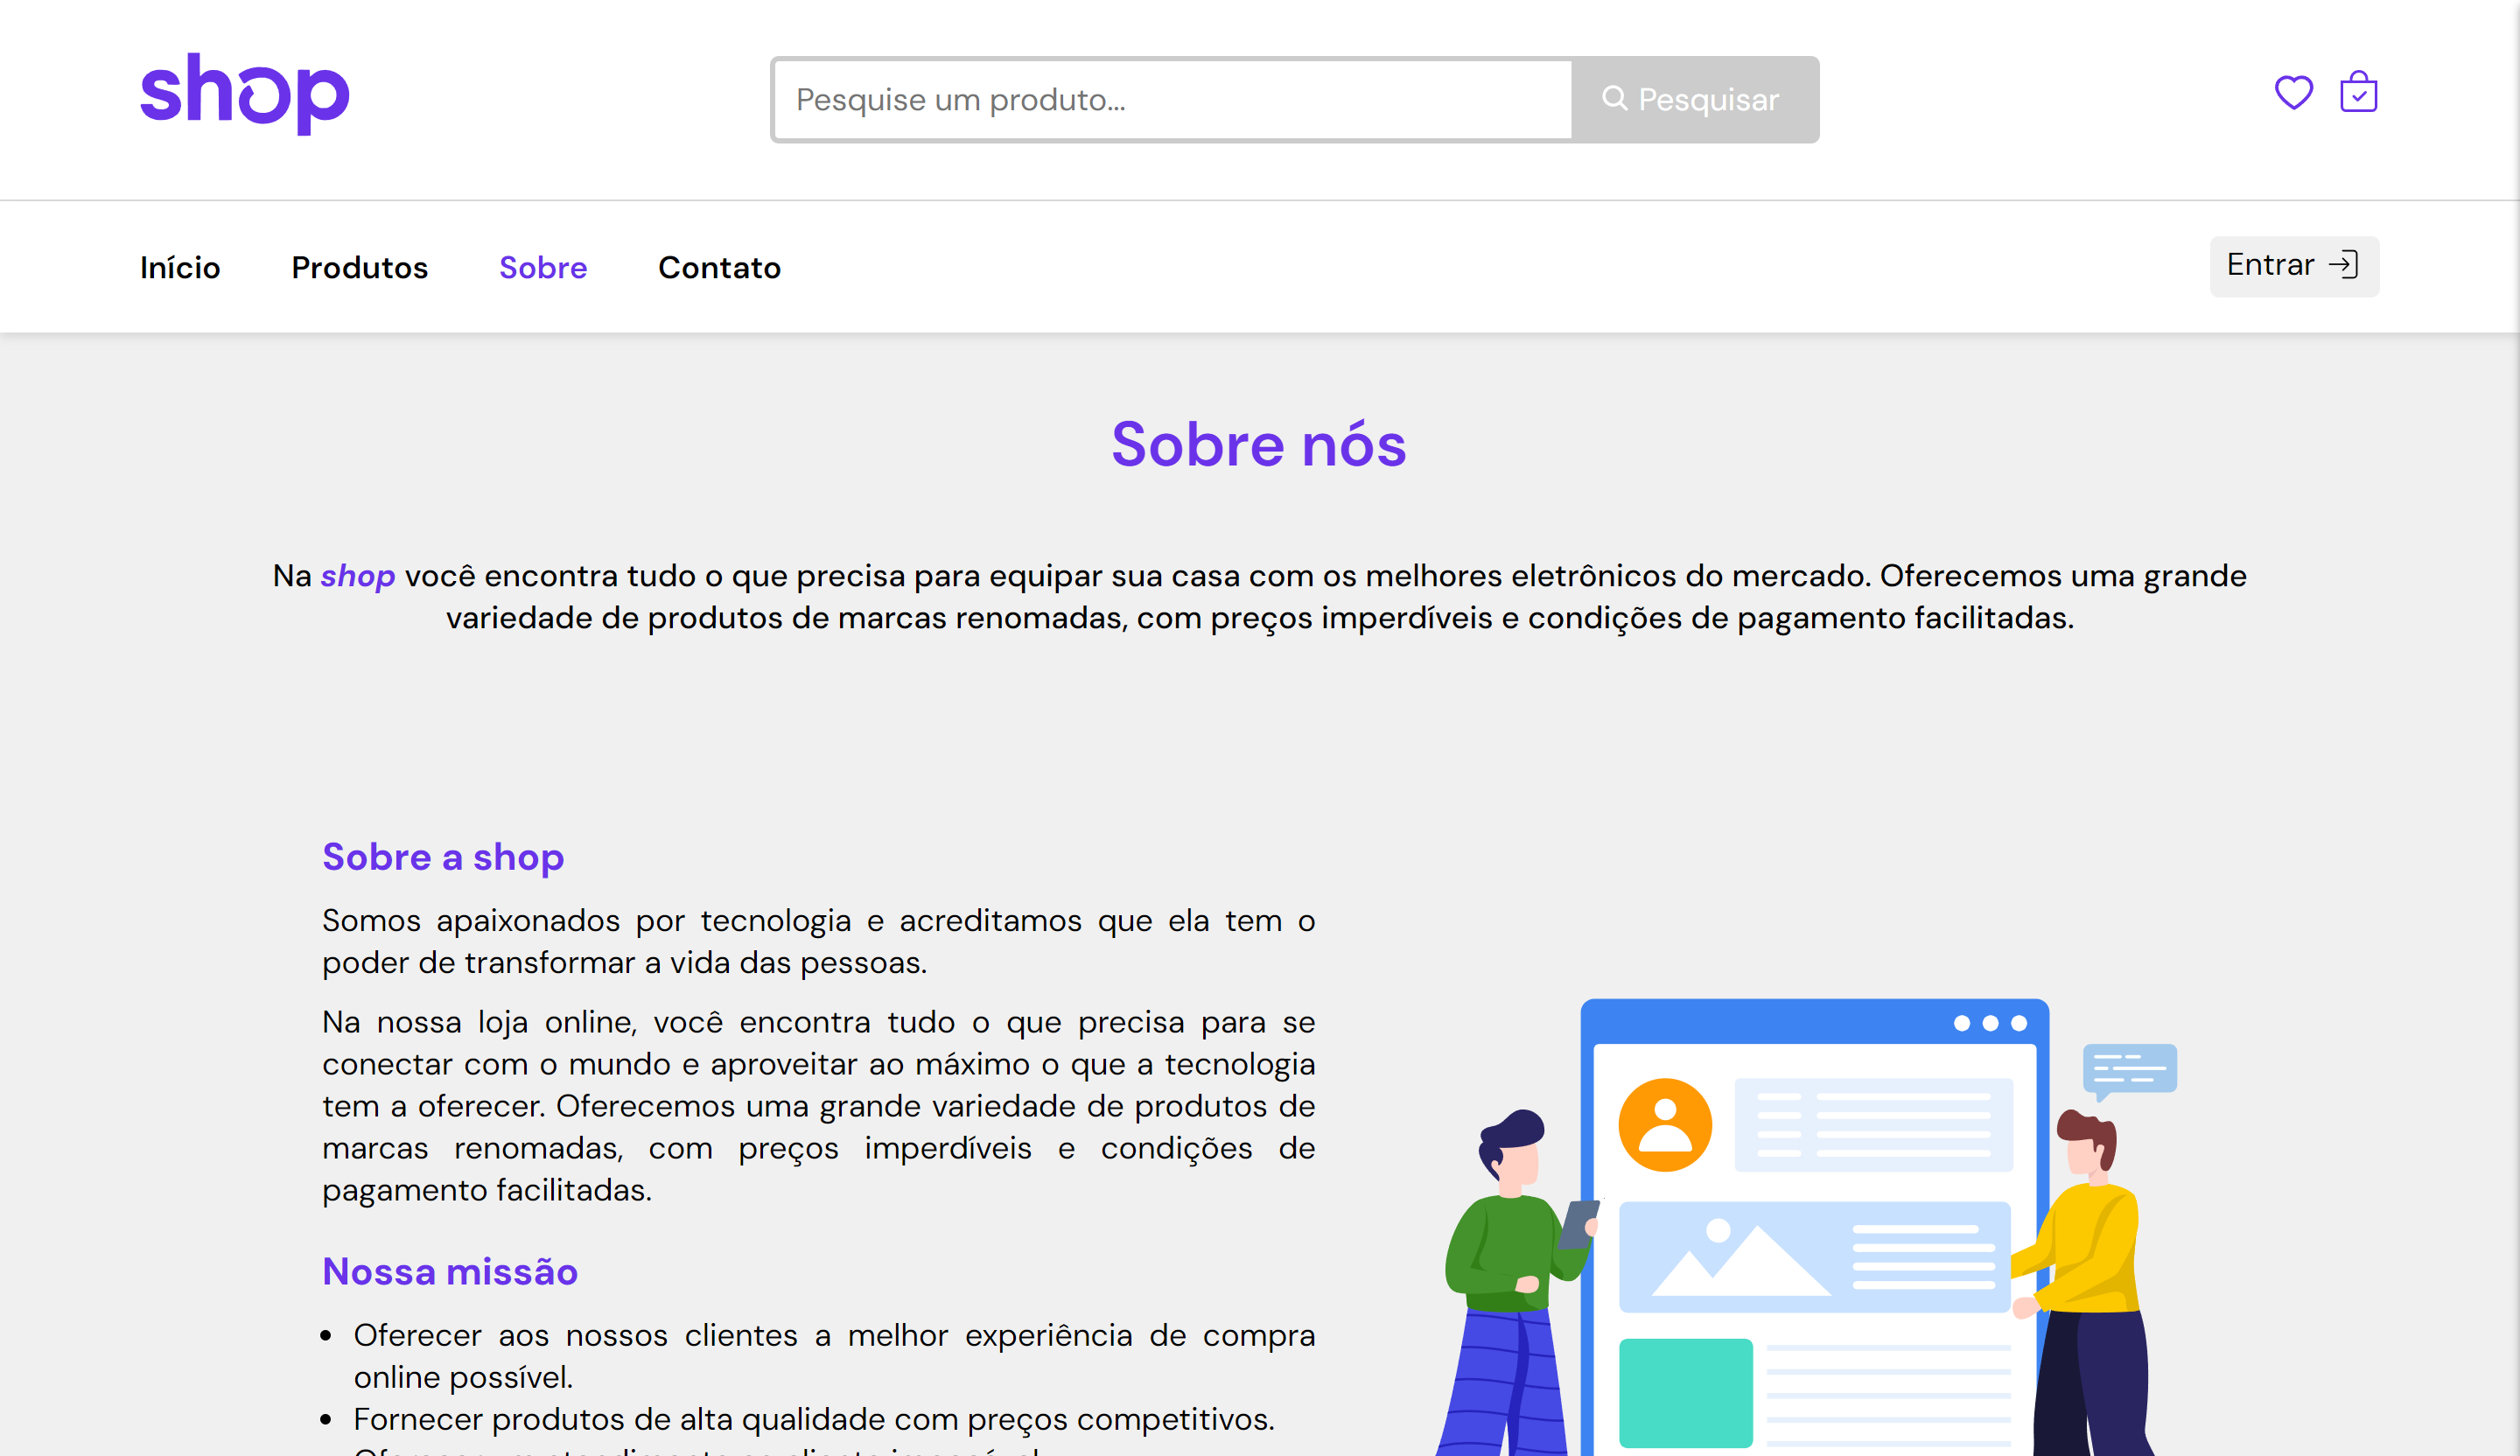Toggle the Sobre nós page header
This screenshot has width=2520, height=1456.
[1258, 445]
